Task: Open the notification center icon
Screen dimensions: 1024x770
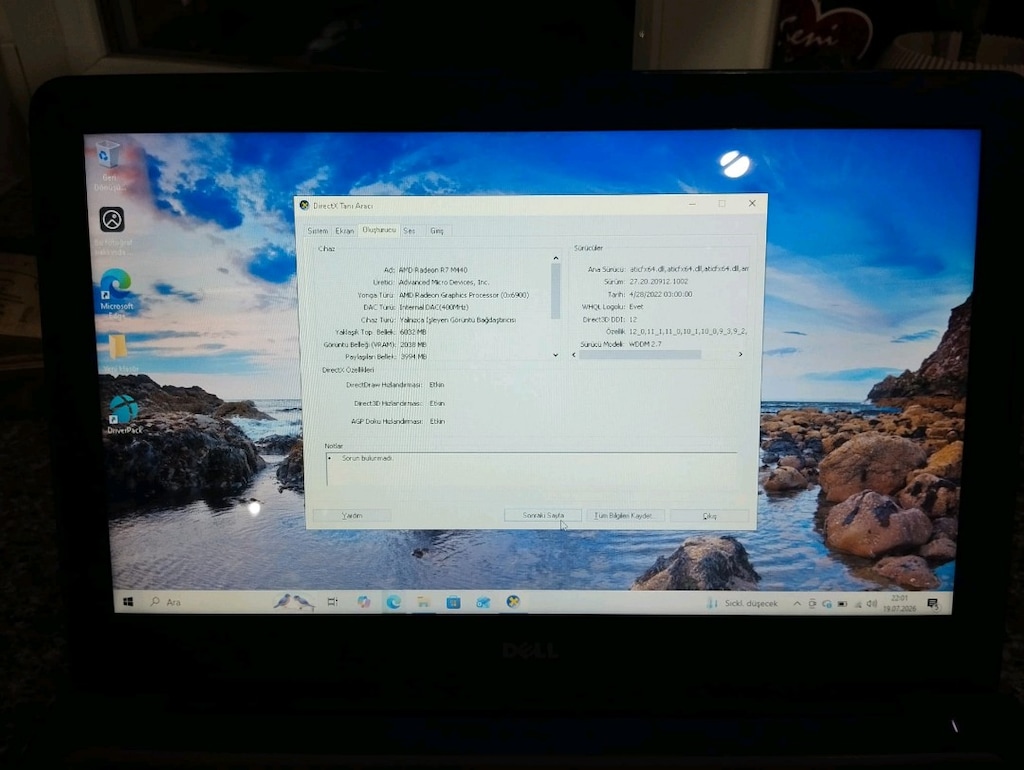Action: [933, 604]
